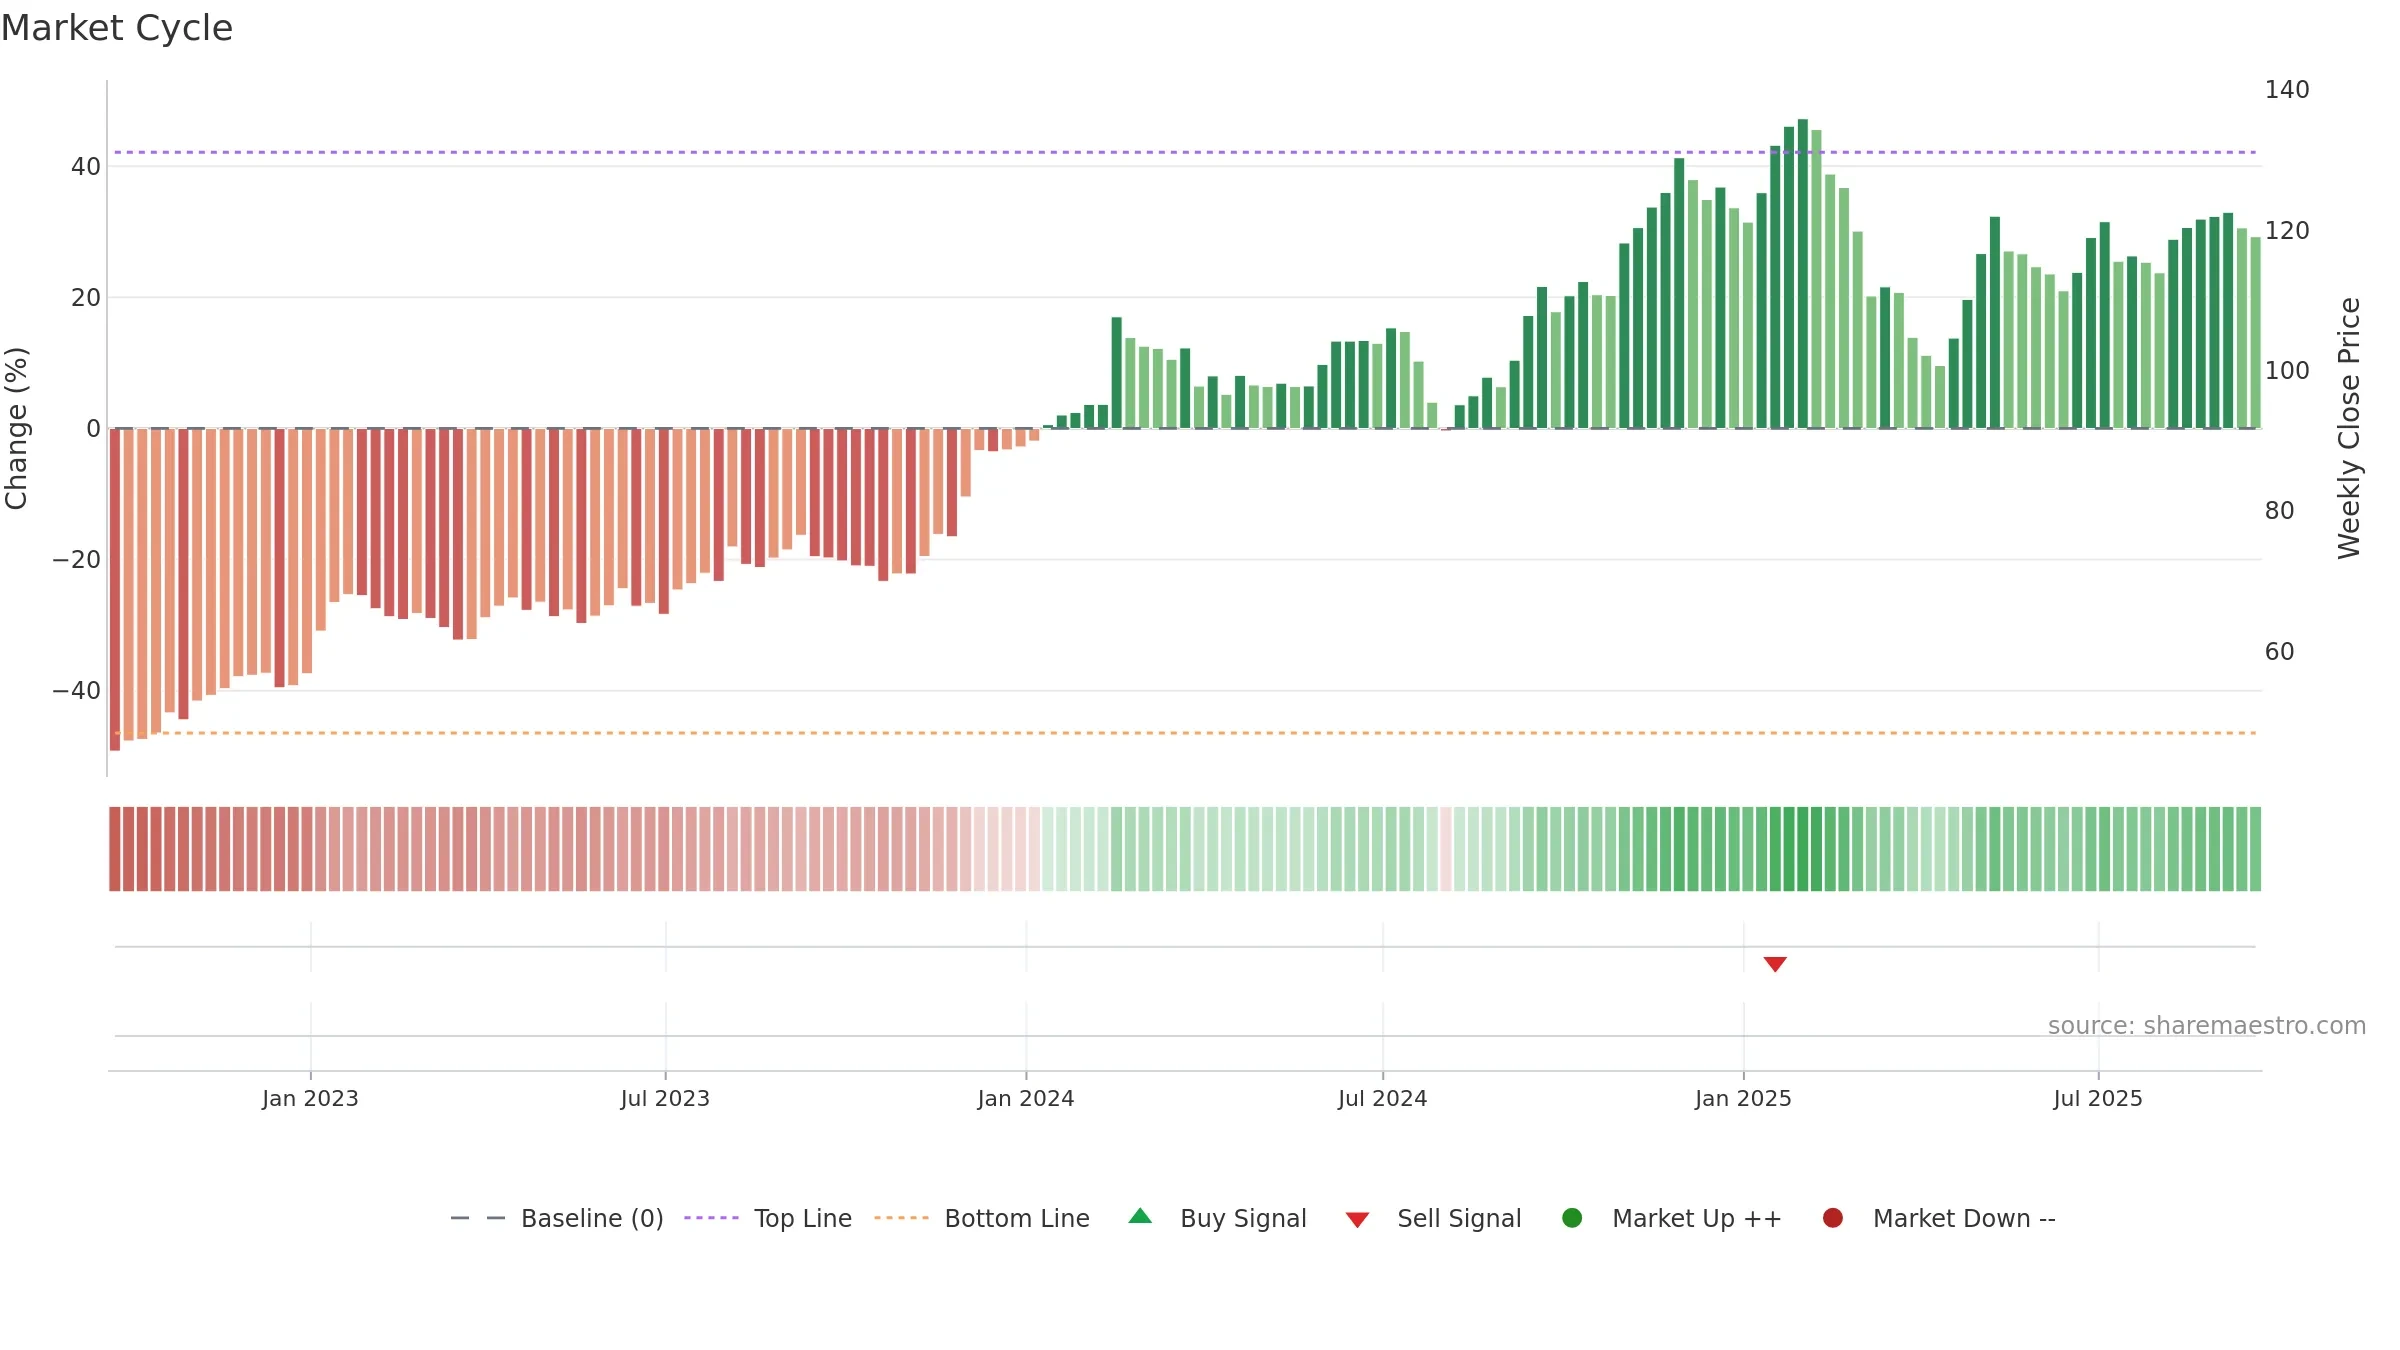Click the Jul 2025 axis label
The height and width of the screenshot is (1350, 2400).
[2098, 1098]
